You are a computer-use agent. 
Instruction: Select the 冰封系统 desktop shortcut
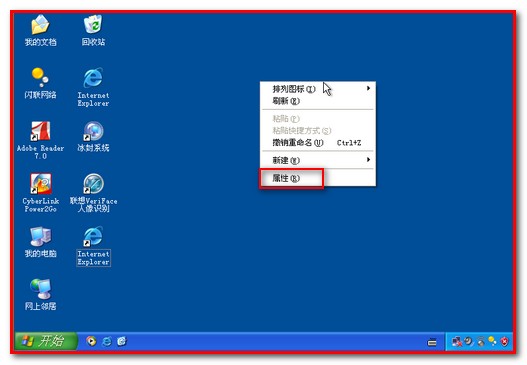click(93, 136)
